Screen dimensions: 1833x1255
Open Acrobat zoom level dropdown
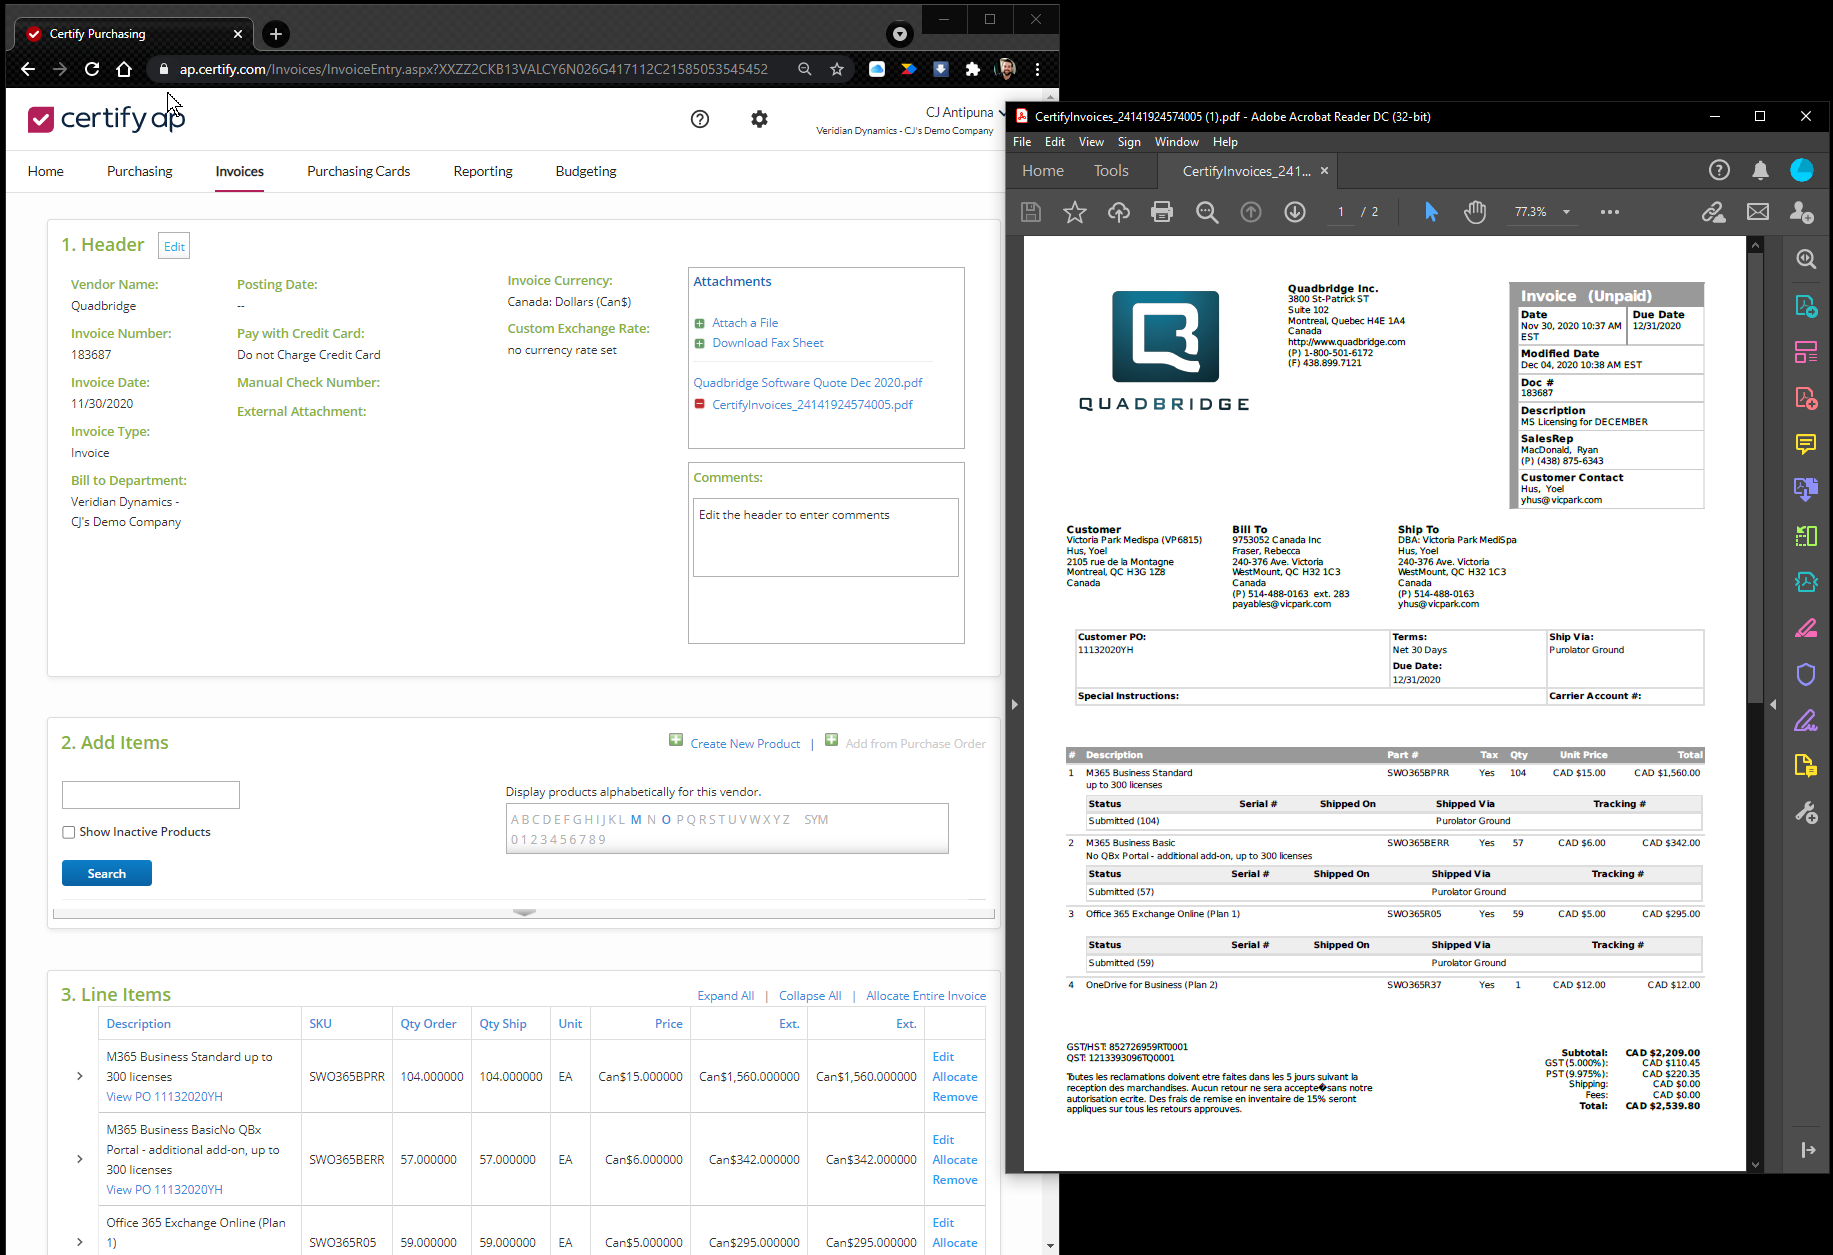pos(1566,212)
